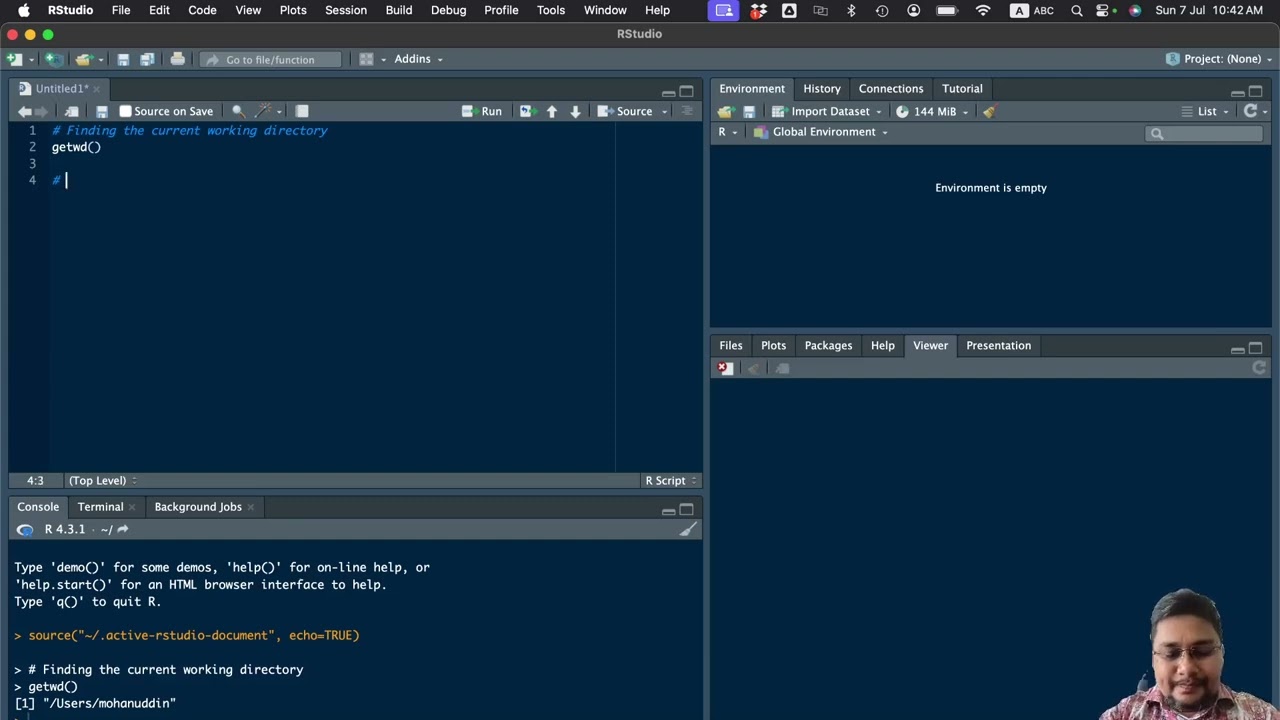Screen dimensions: 1280x720
Task: Open the Source options dropdown arrow
Action: (x=664, y=111)
